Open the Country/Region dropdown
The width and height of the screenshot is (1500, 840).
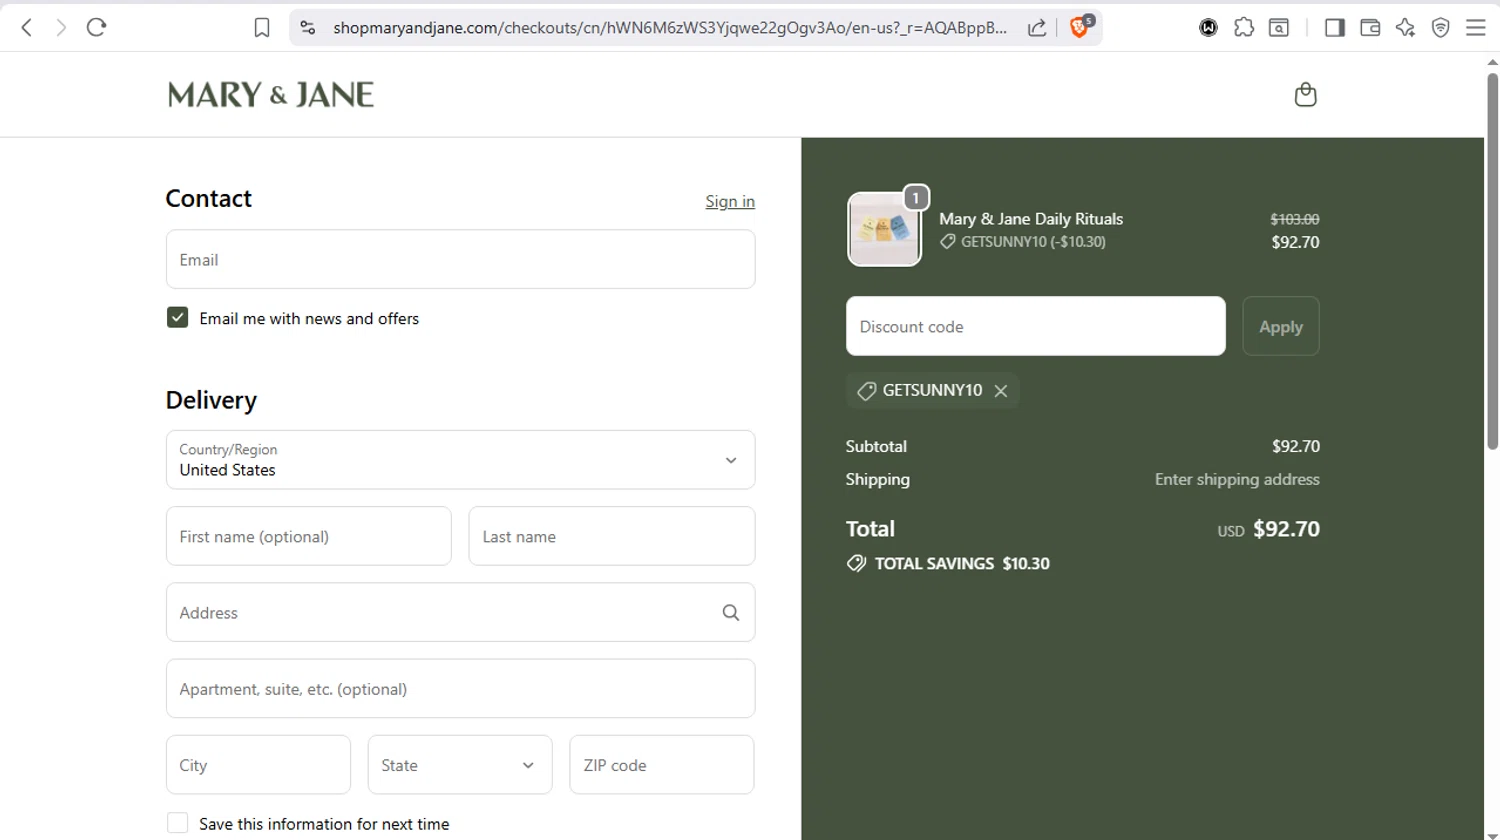pos(460,460)
